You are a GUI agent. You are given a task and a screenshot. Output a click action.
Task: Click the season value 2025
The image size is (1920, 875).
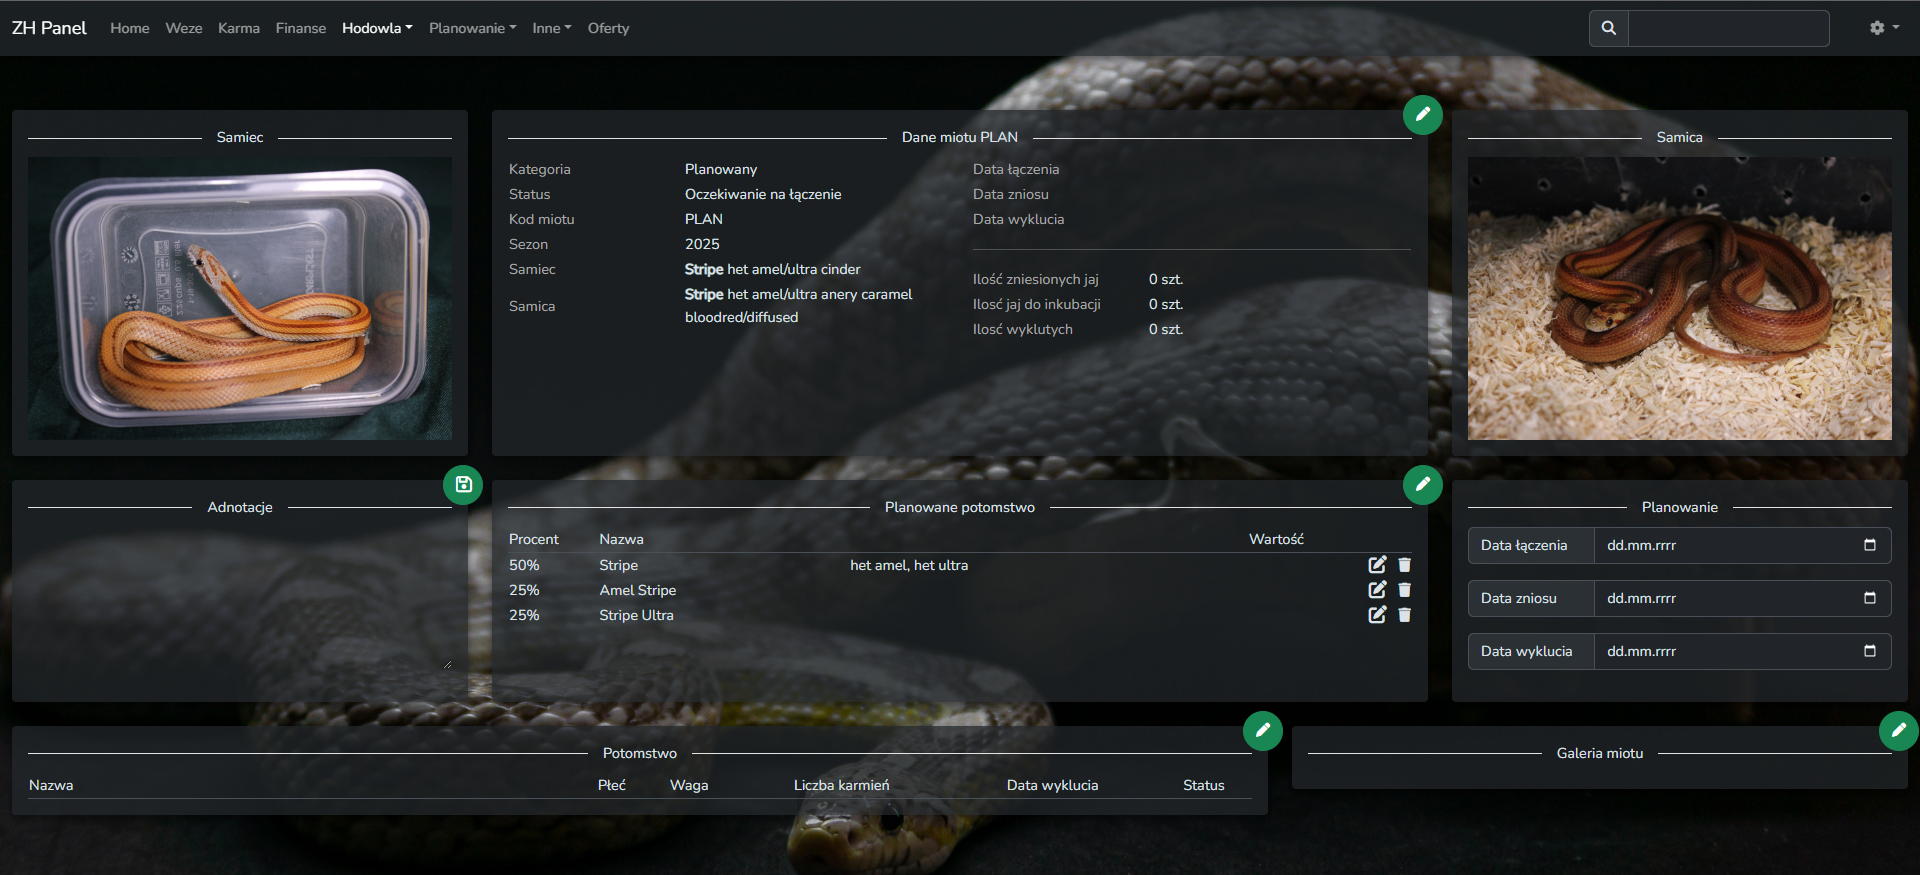702,244
